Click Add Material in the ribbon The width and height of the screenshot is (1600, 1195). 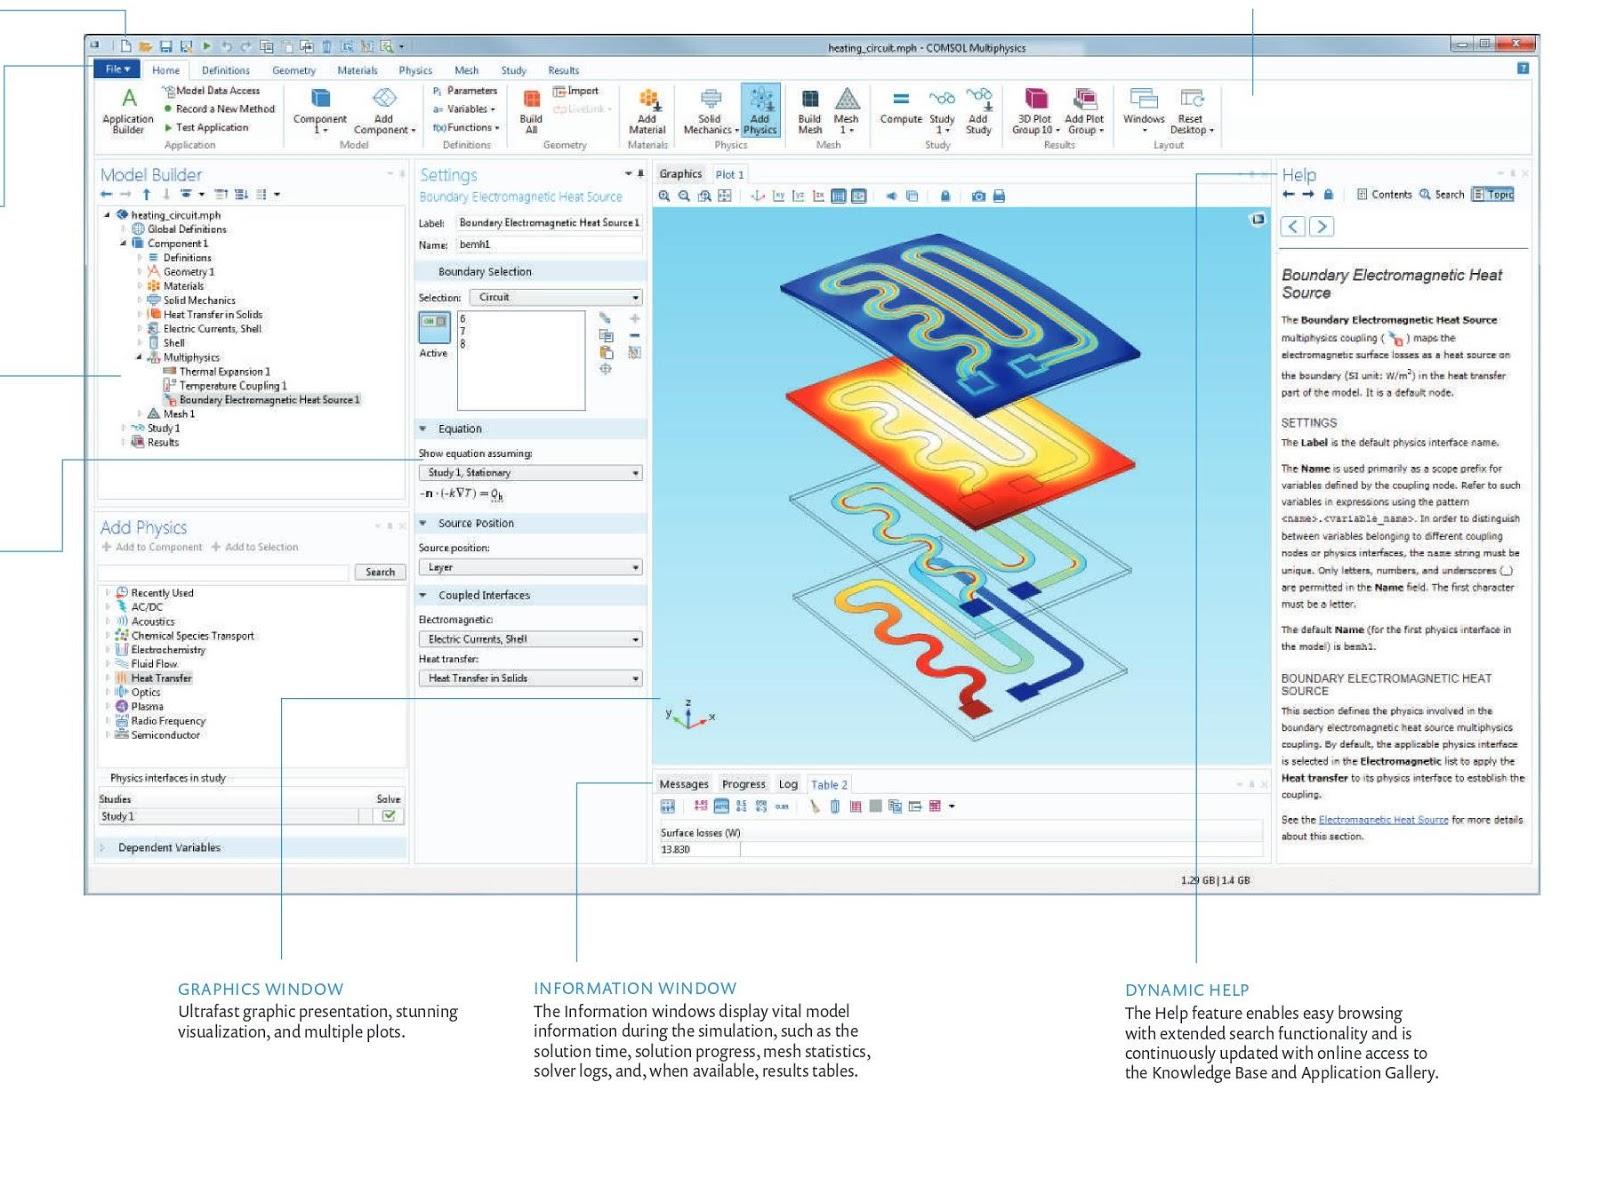pos(647,110)
